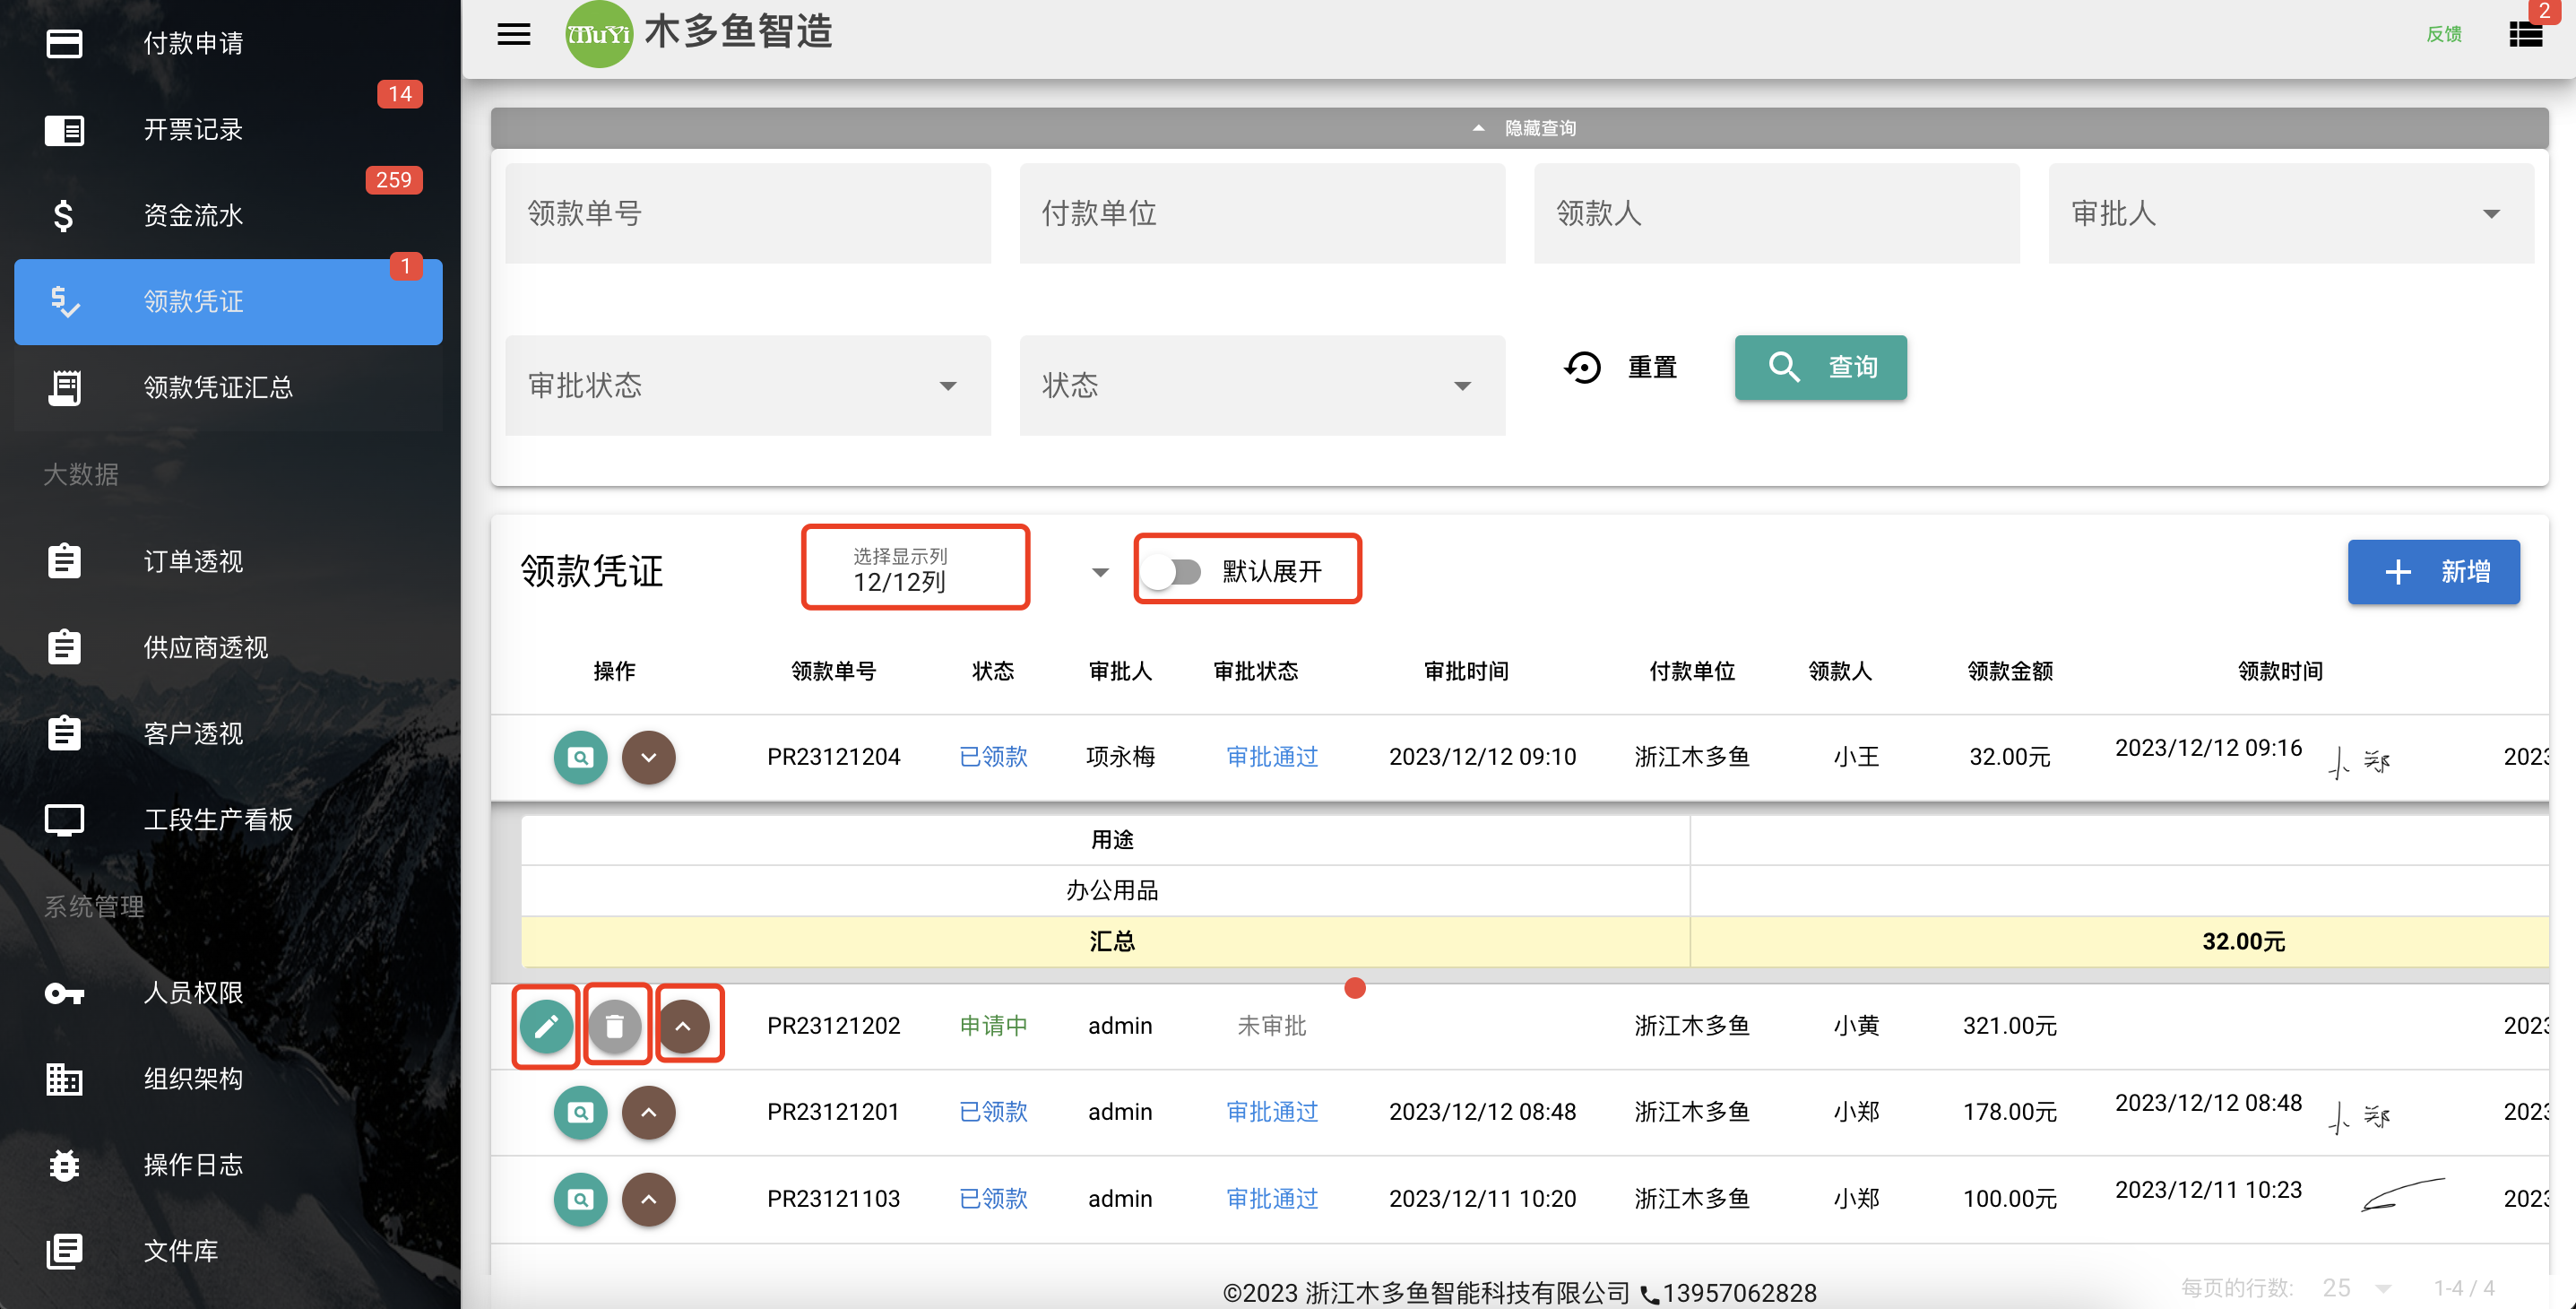Click the 开票记录 sidebar icon
Viewport: 2576px width, 1309px height.
click(64, 130)
